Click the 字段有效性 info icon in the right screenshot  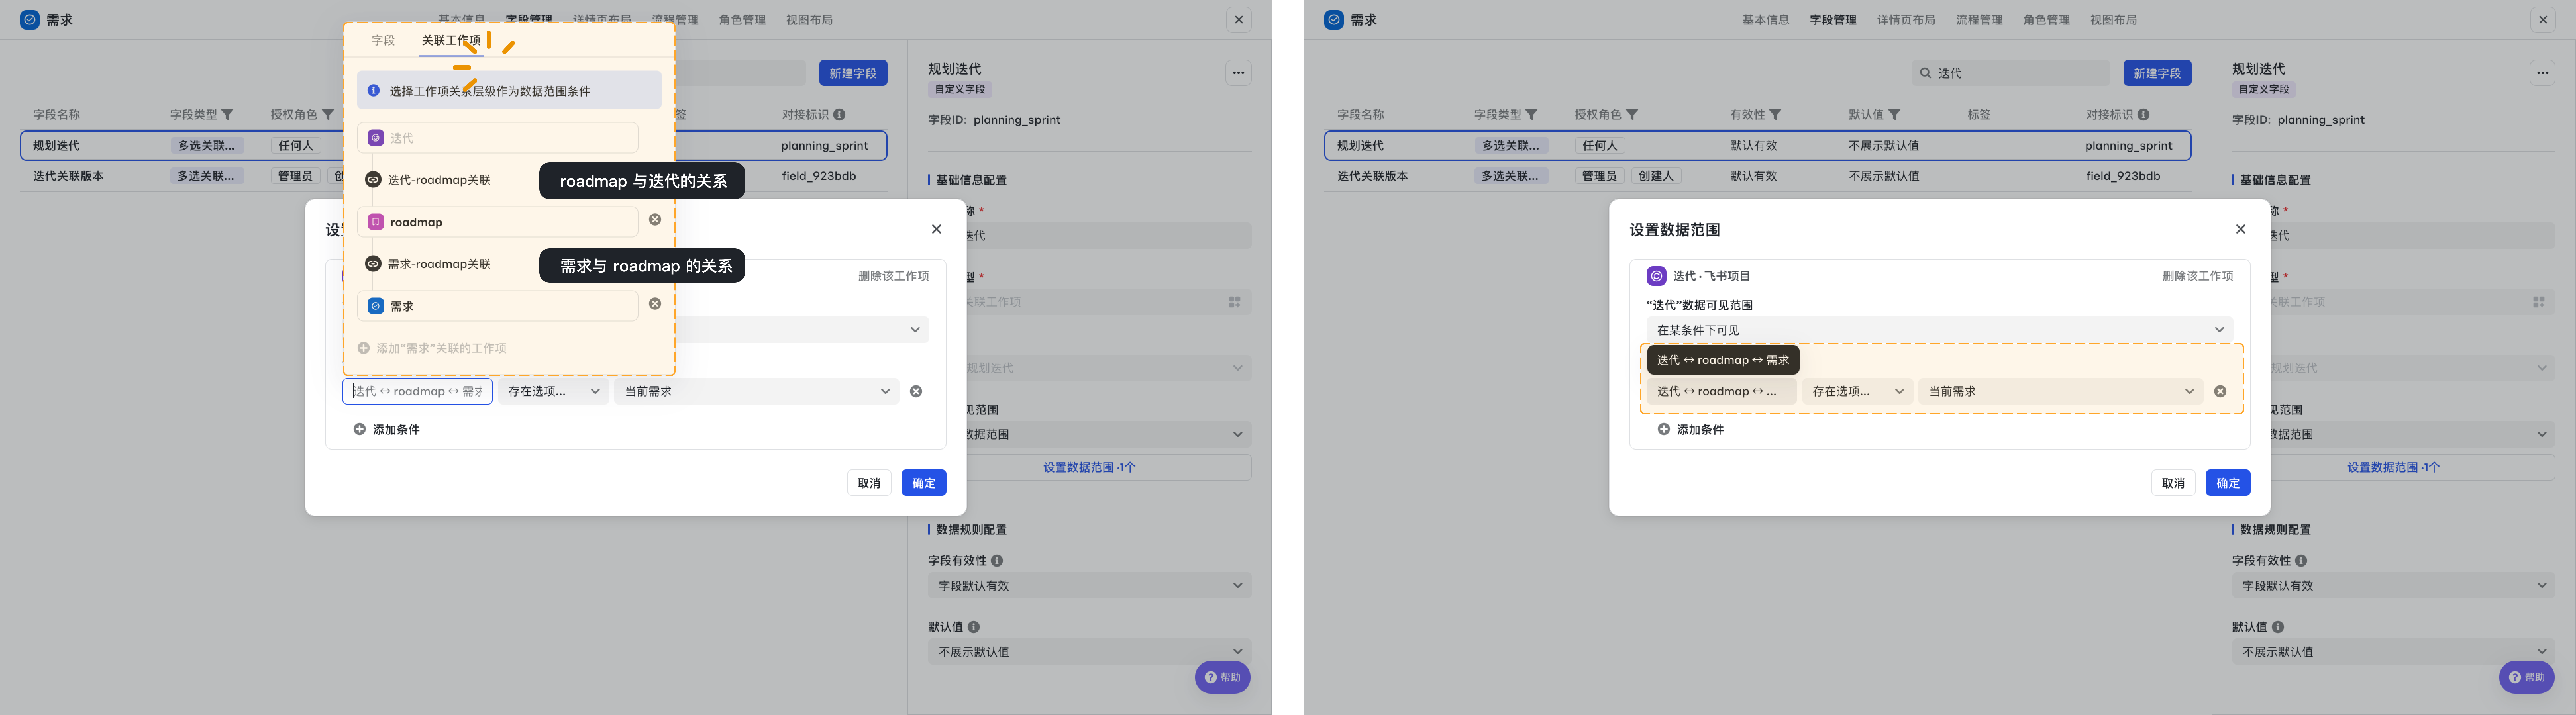coord(2301,561)
